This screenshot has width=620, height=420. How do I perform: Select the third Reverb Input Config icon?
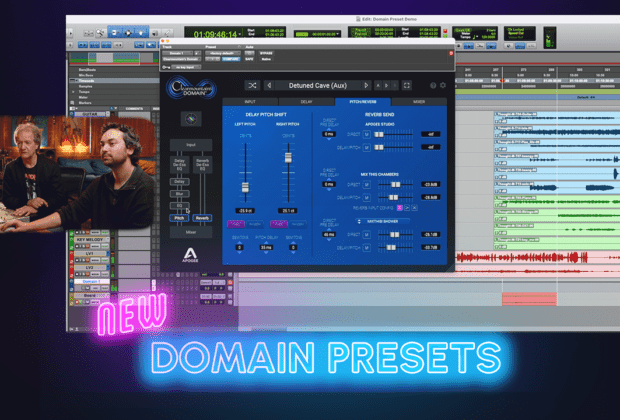click(414, 208)
